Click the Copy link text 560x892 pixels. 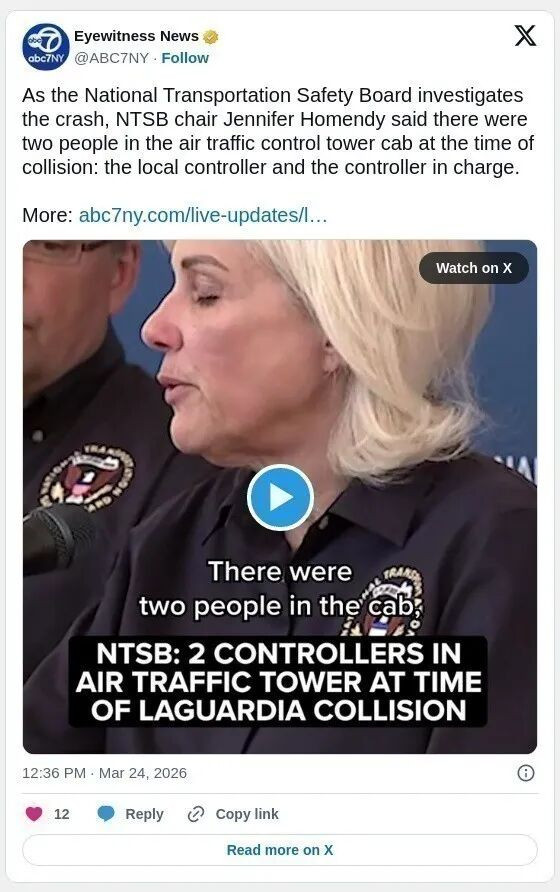(x=247, y=814)
